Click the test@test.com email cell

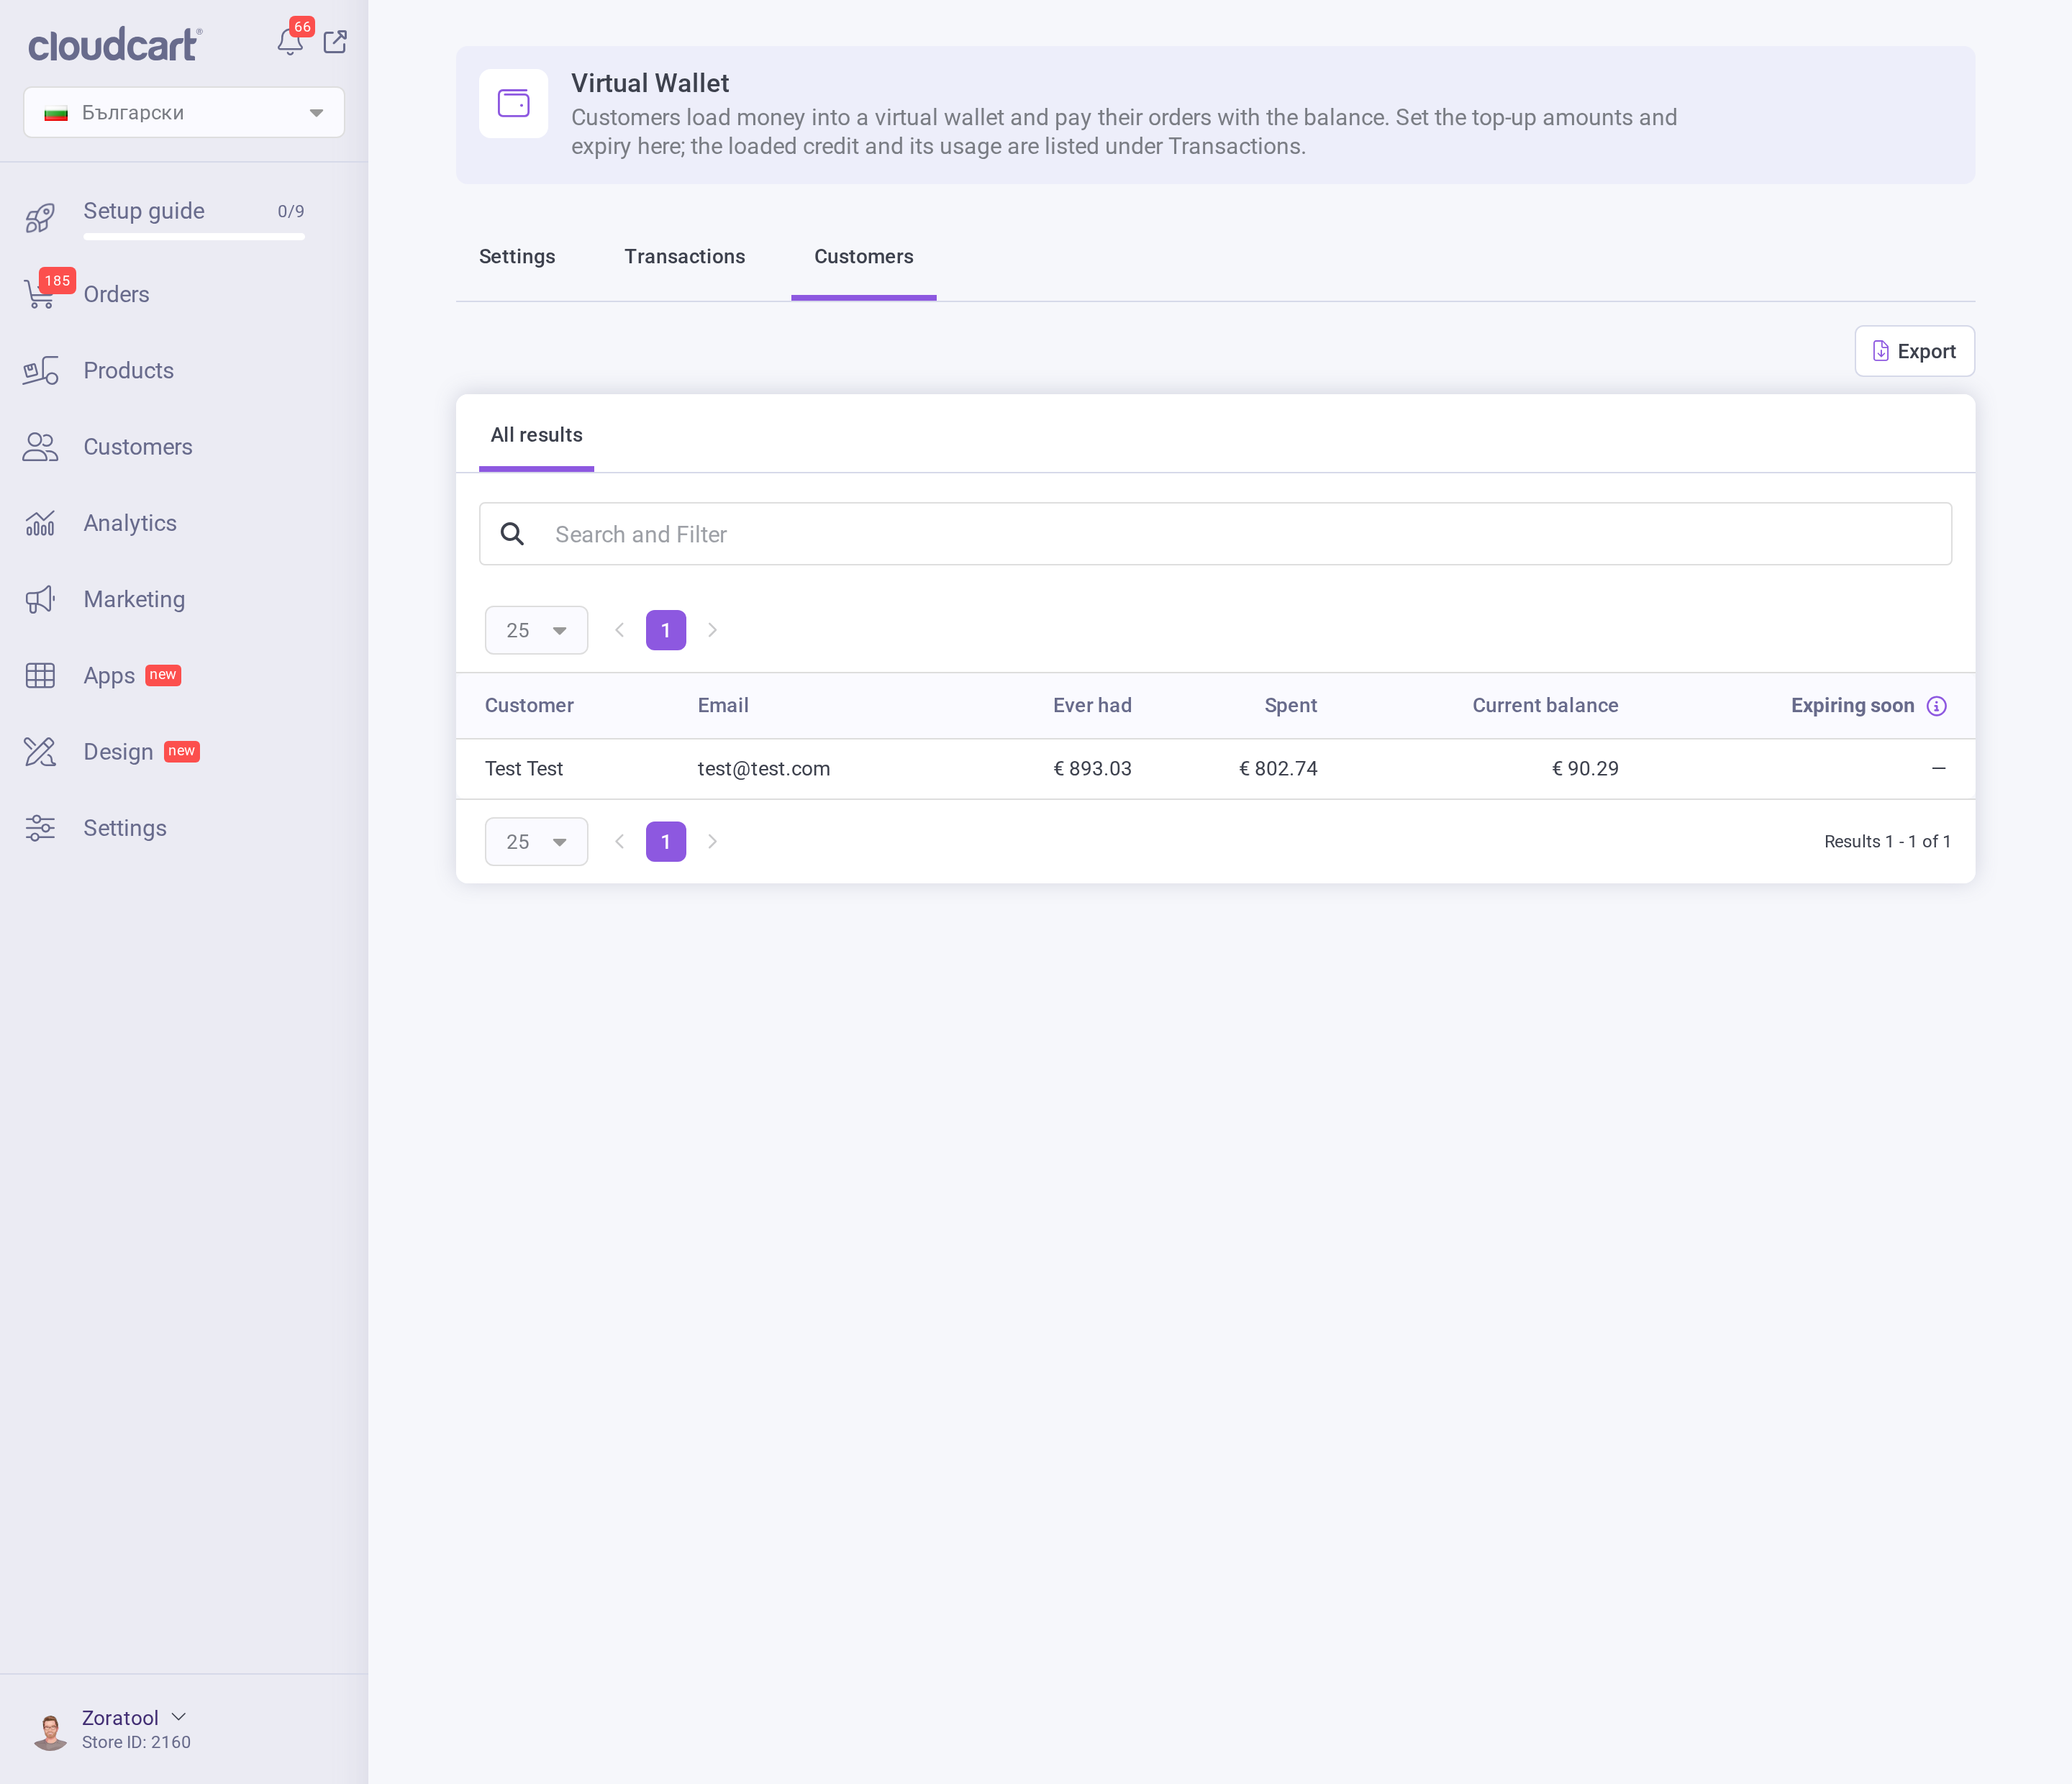[764, 768]
